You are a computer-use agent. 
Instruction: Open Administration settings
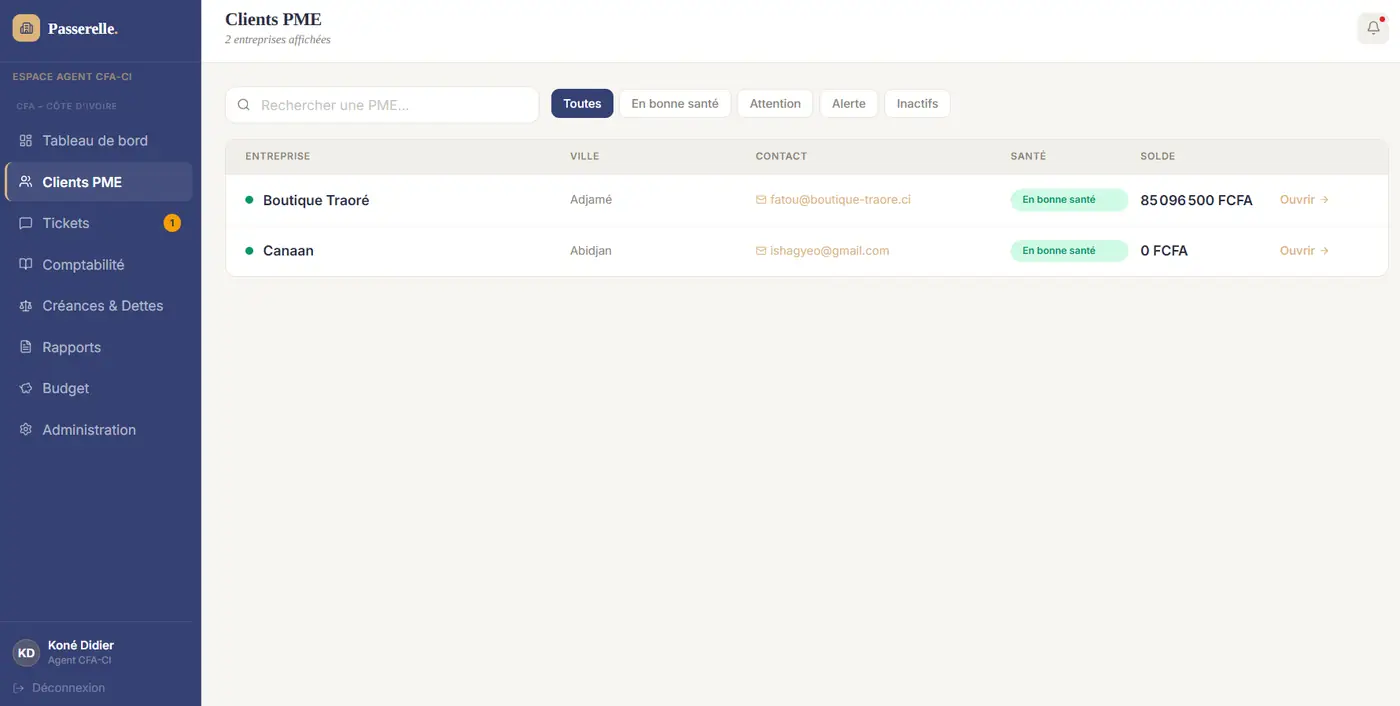[x=99, y=430]
